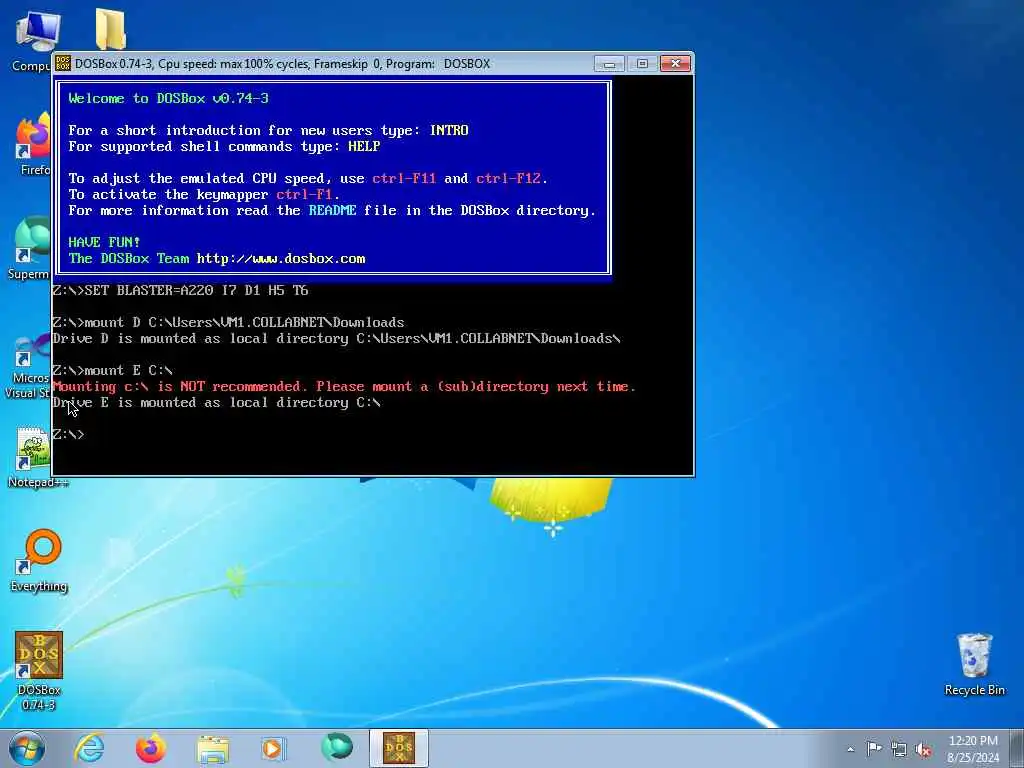Open the Supermium desktop shortcut

click(x=30, y=248)
